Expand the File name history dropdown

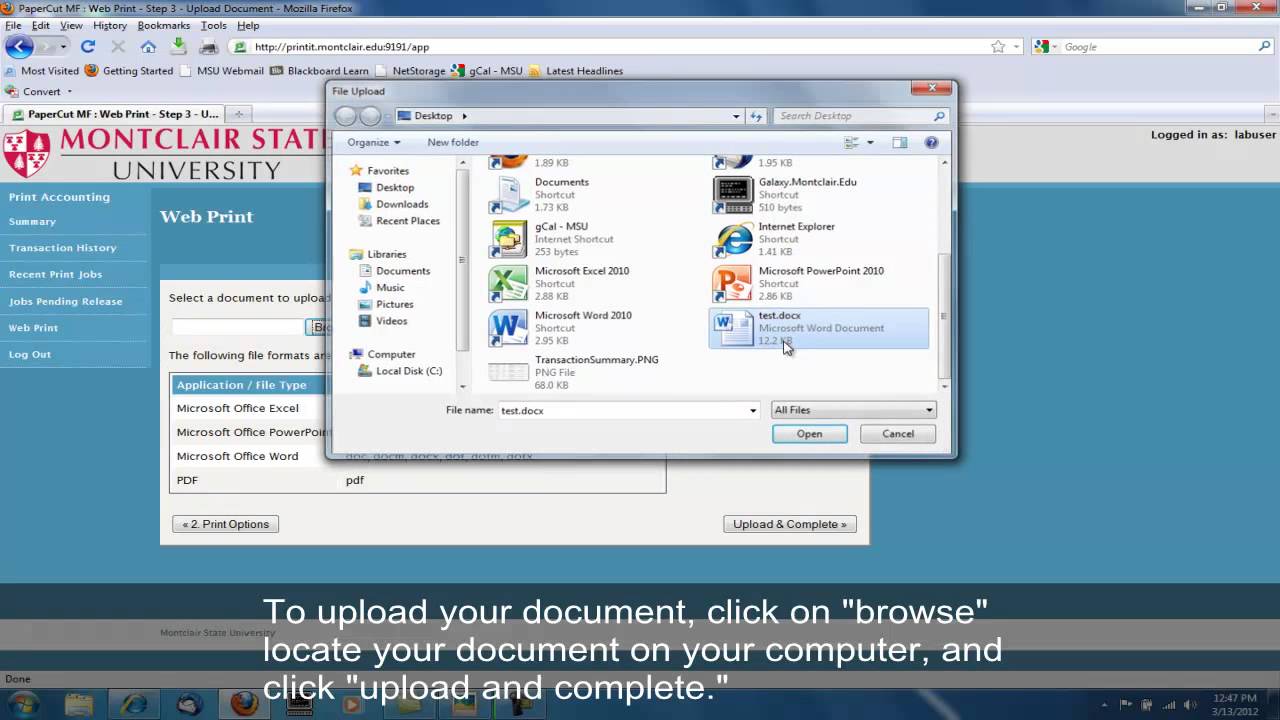[x=753, y=410]
